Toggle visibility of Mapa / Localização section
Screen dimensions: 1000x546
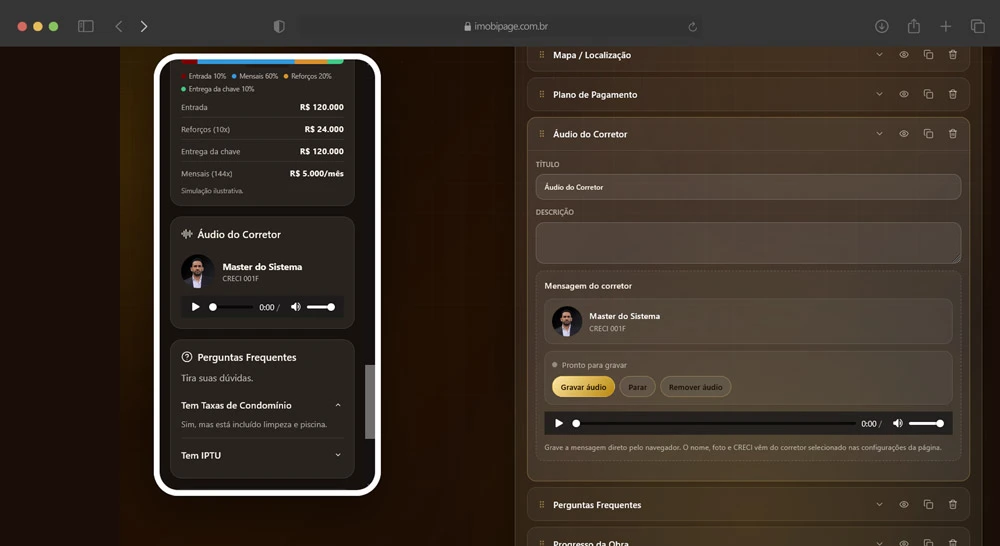coord(904,55)
